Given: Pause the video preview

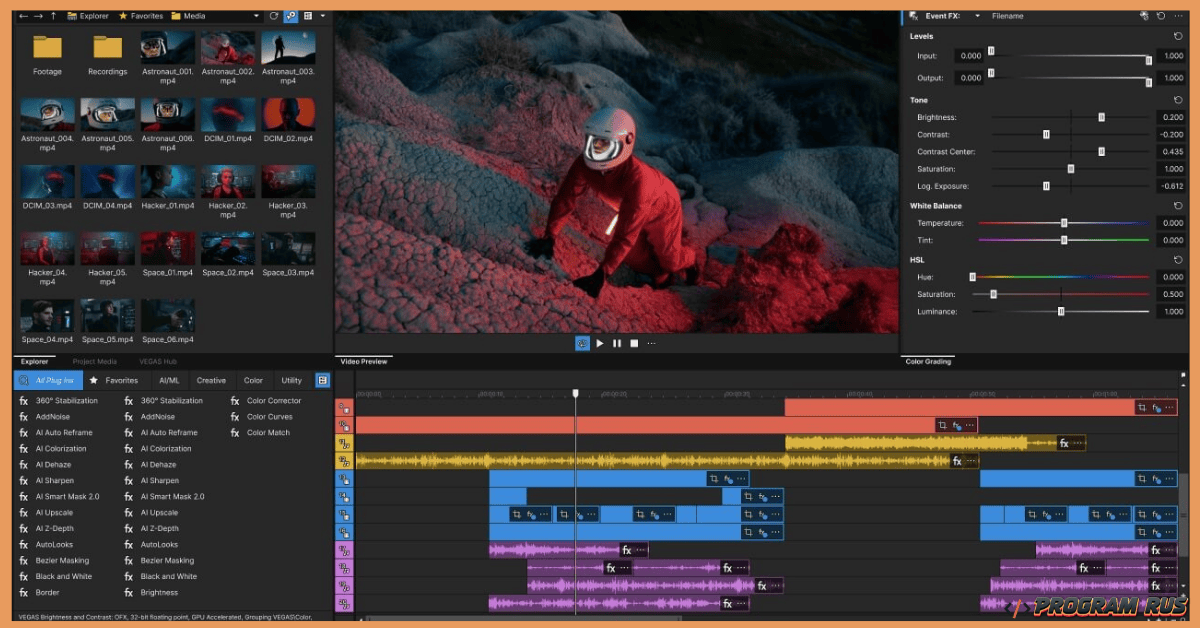Looking at the screenshot, I should 616,343.
